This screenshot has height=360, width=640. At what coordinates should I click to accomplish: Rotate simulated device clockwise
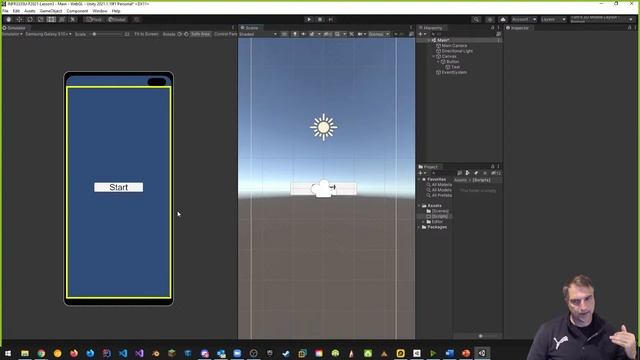(186, 34)
